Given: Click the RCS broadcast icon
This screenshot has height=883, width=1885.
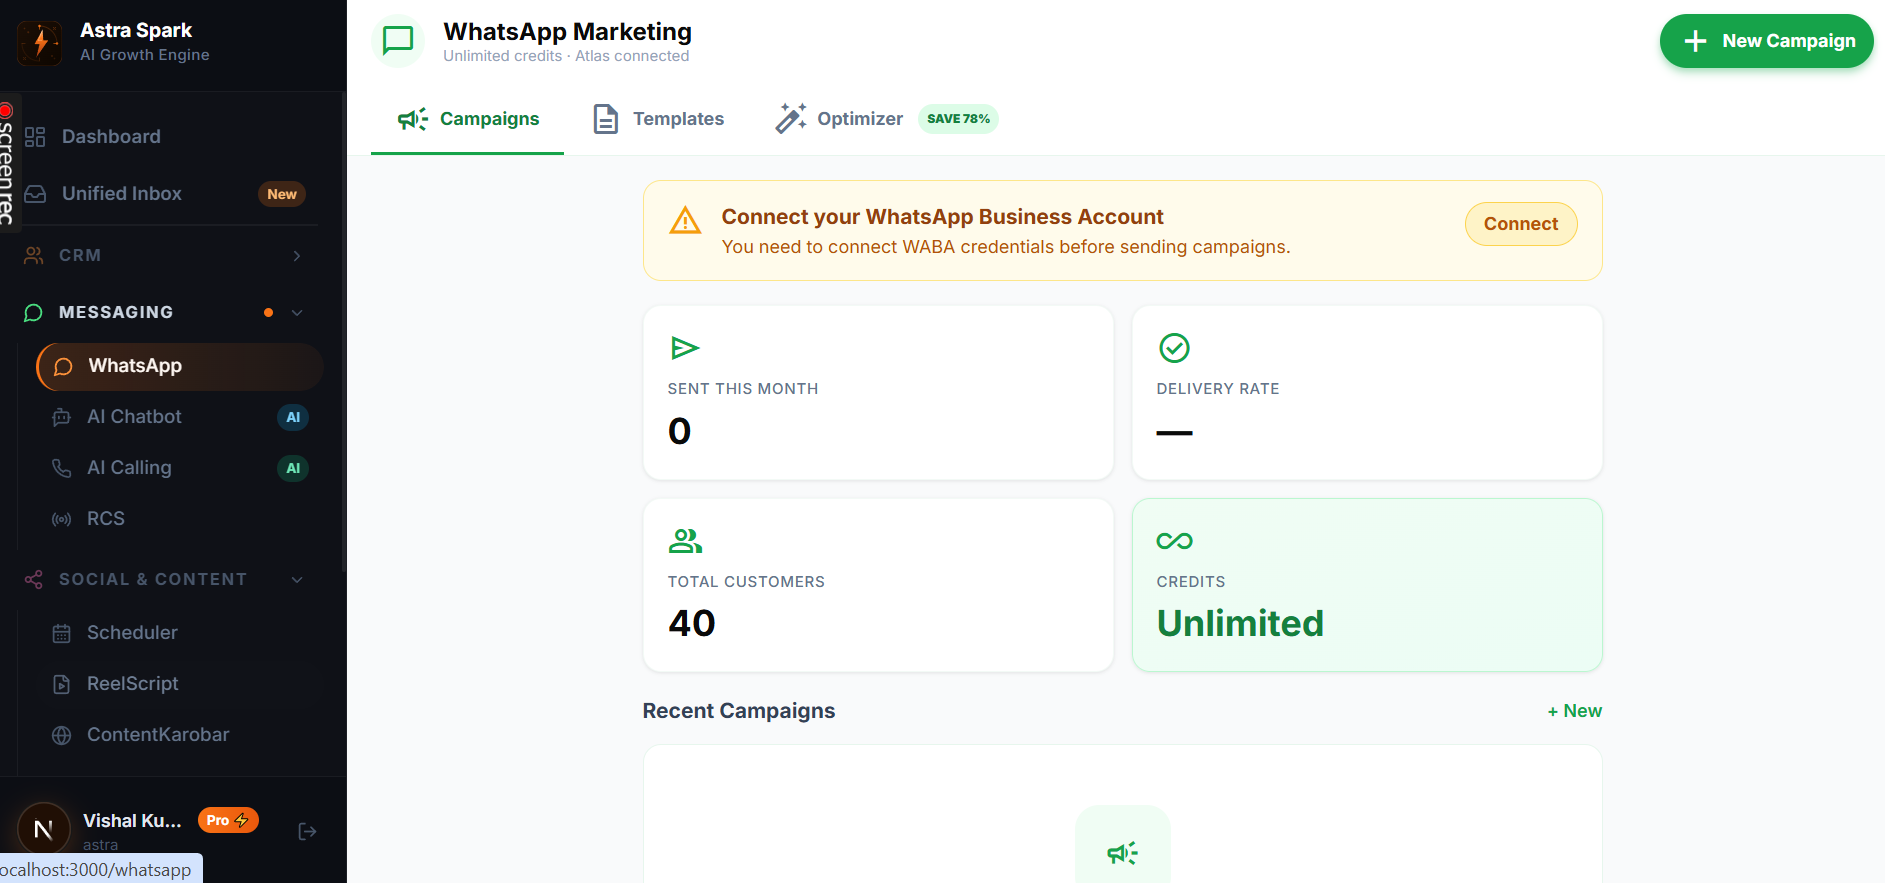Looking at the screenshot, I should tap(62, 519).
